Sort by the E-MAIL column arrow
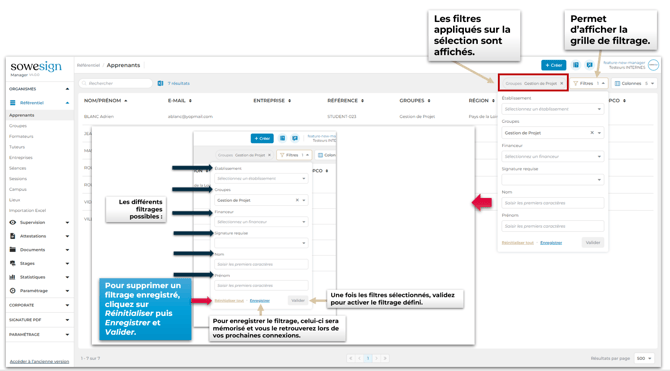This screenshot has height=371, width=670. [190, 101]
